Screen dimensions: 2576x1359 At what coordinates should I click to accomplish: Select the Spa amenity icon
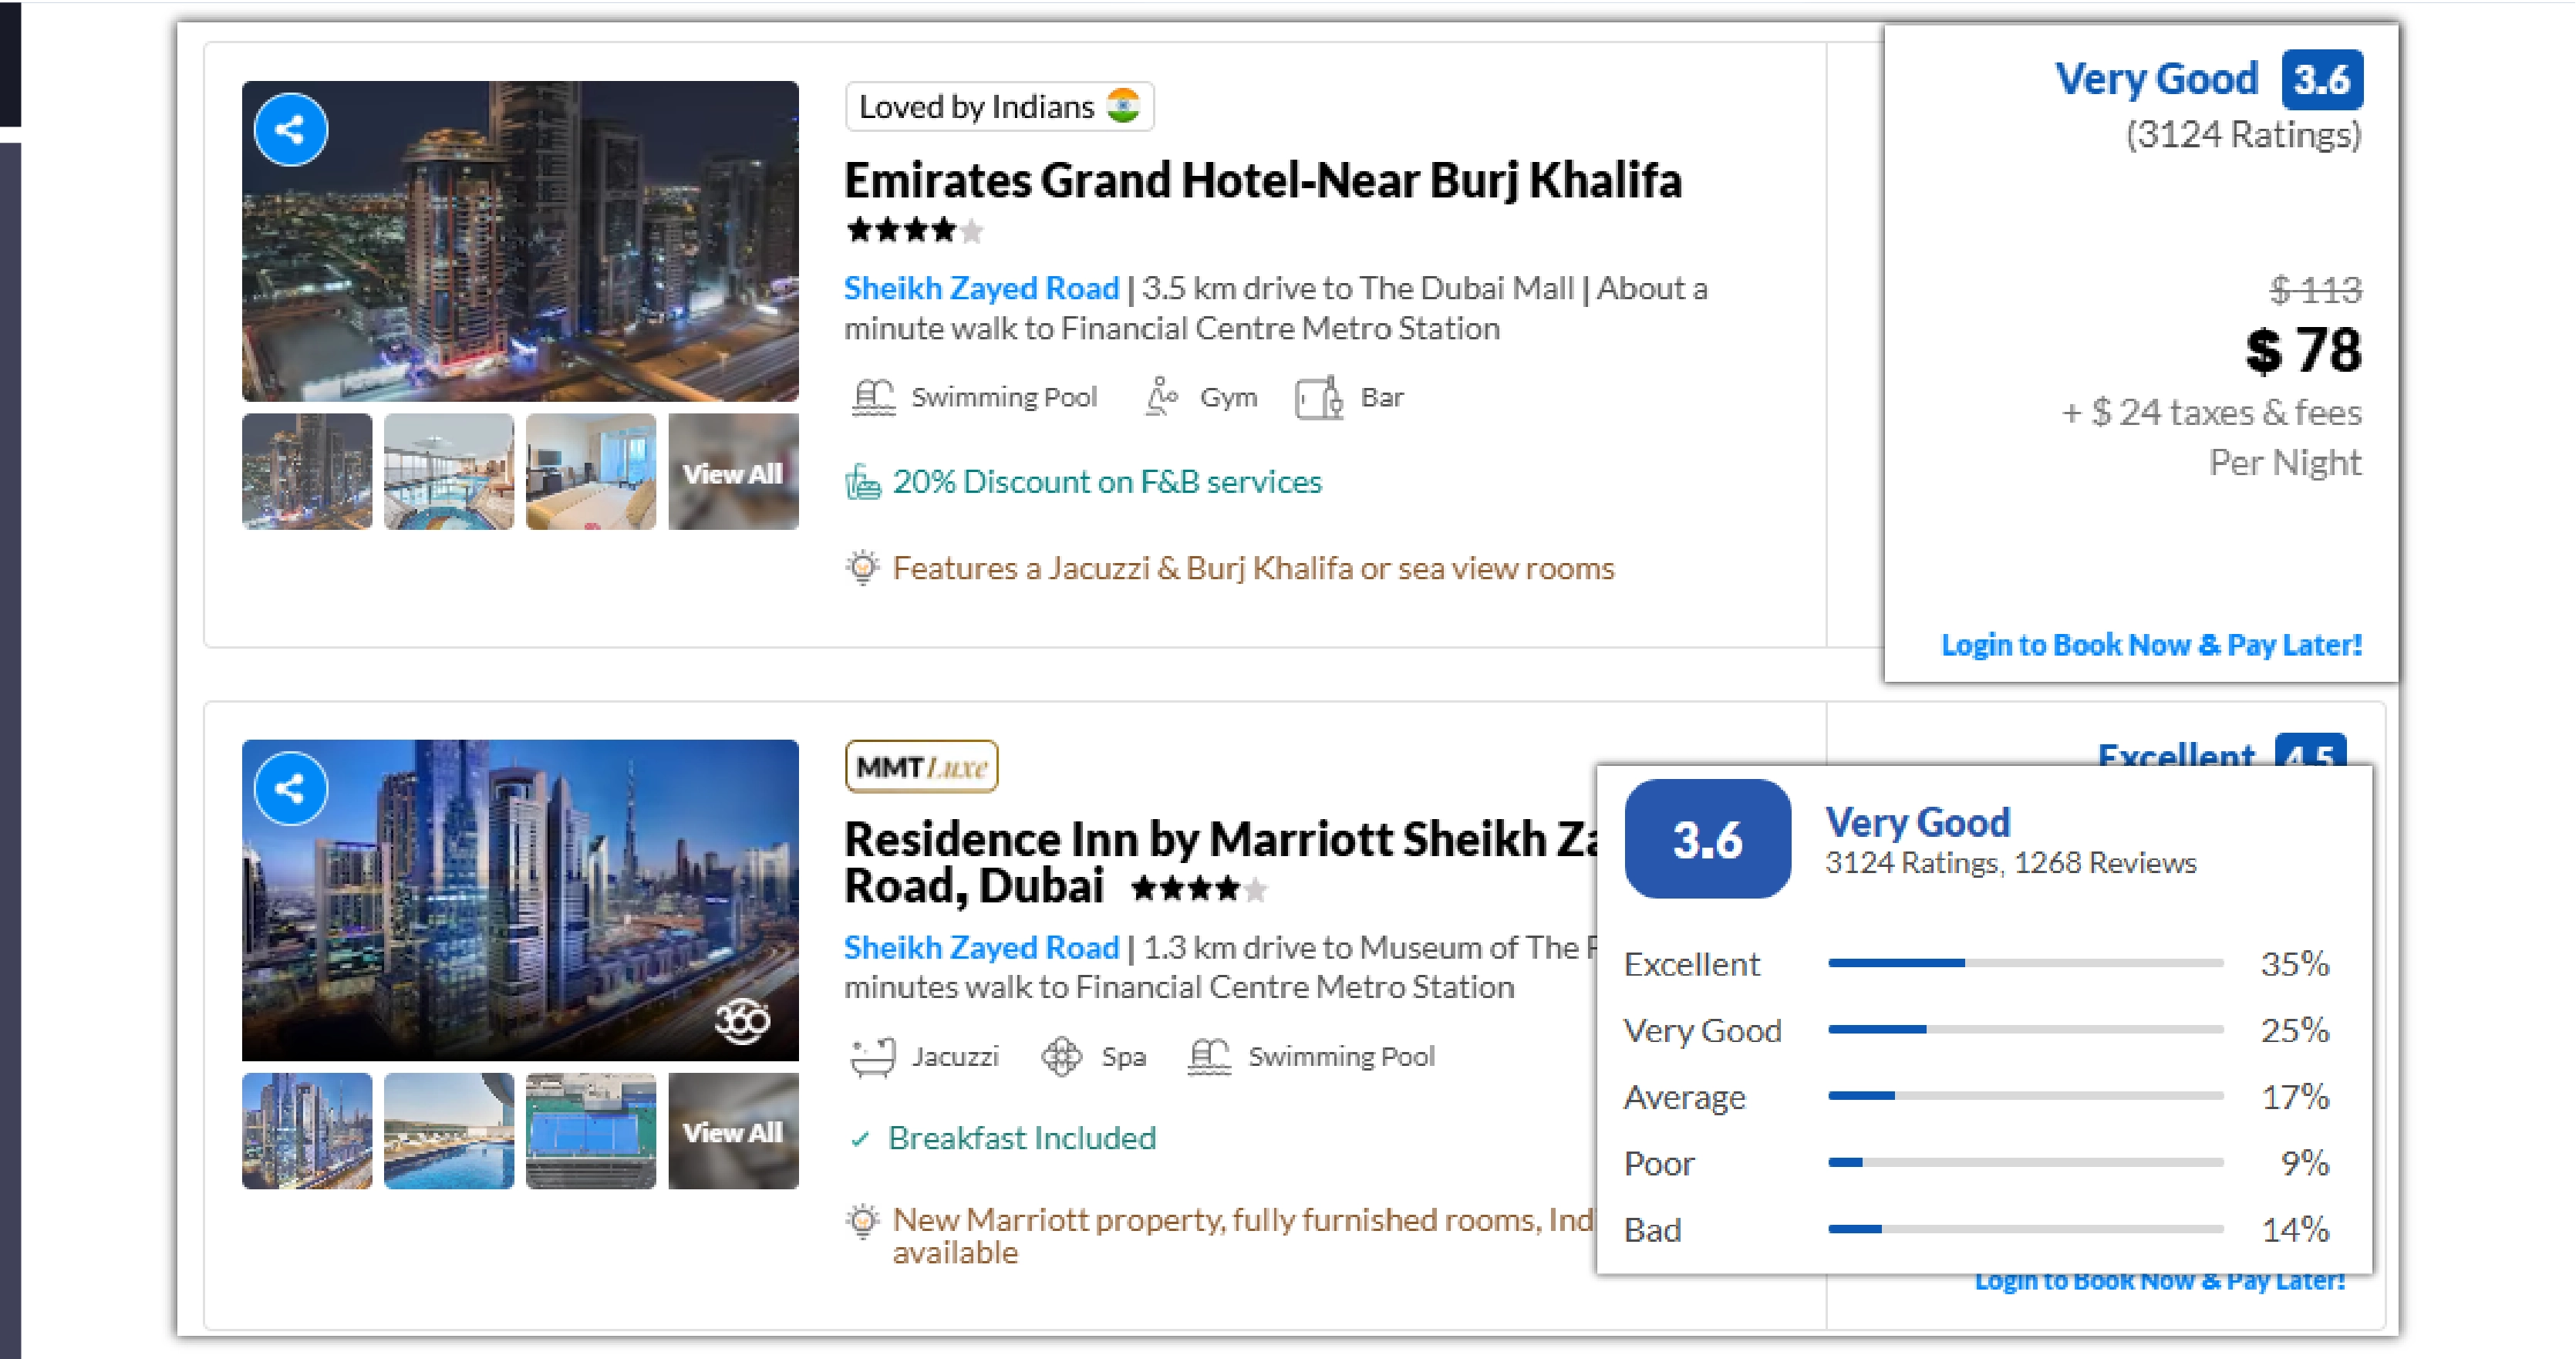click(1062, 1055)
